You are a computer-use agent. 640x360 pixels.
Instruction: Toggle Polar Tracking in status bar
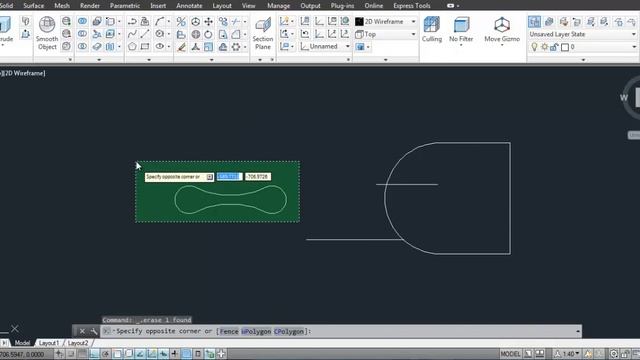click(106, 354)
